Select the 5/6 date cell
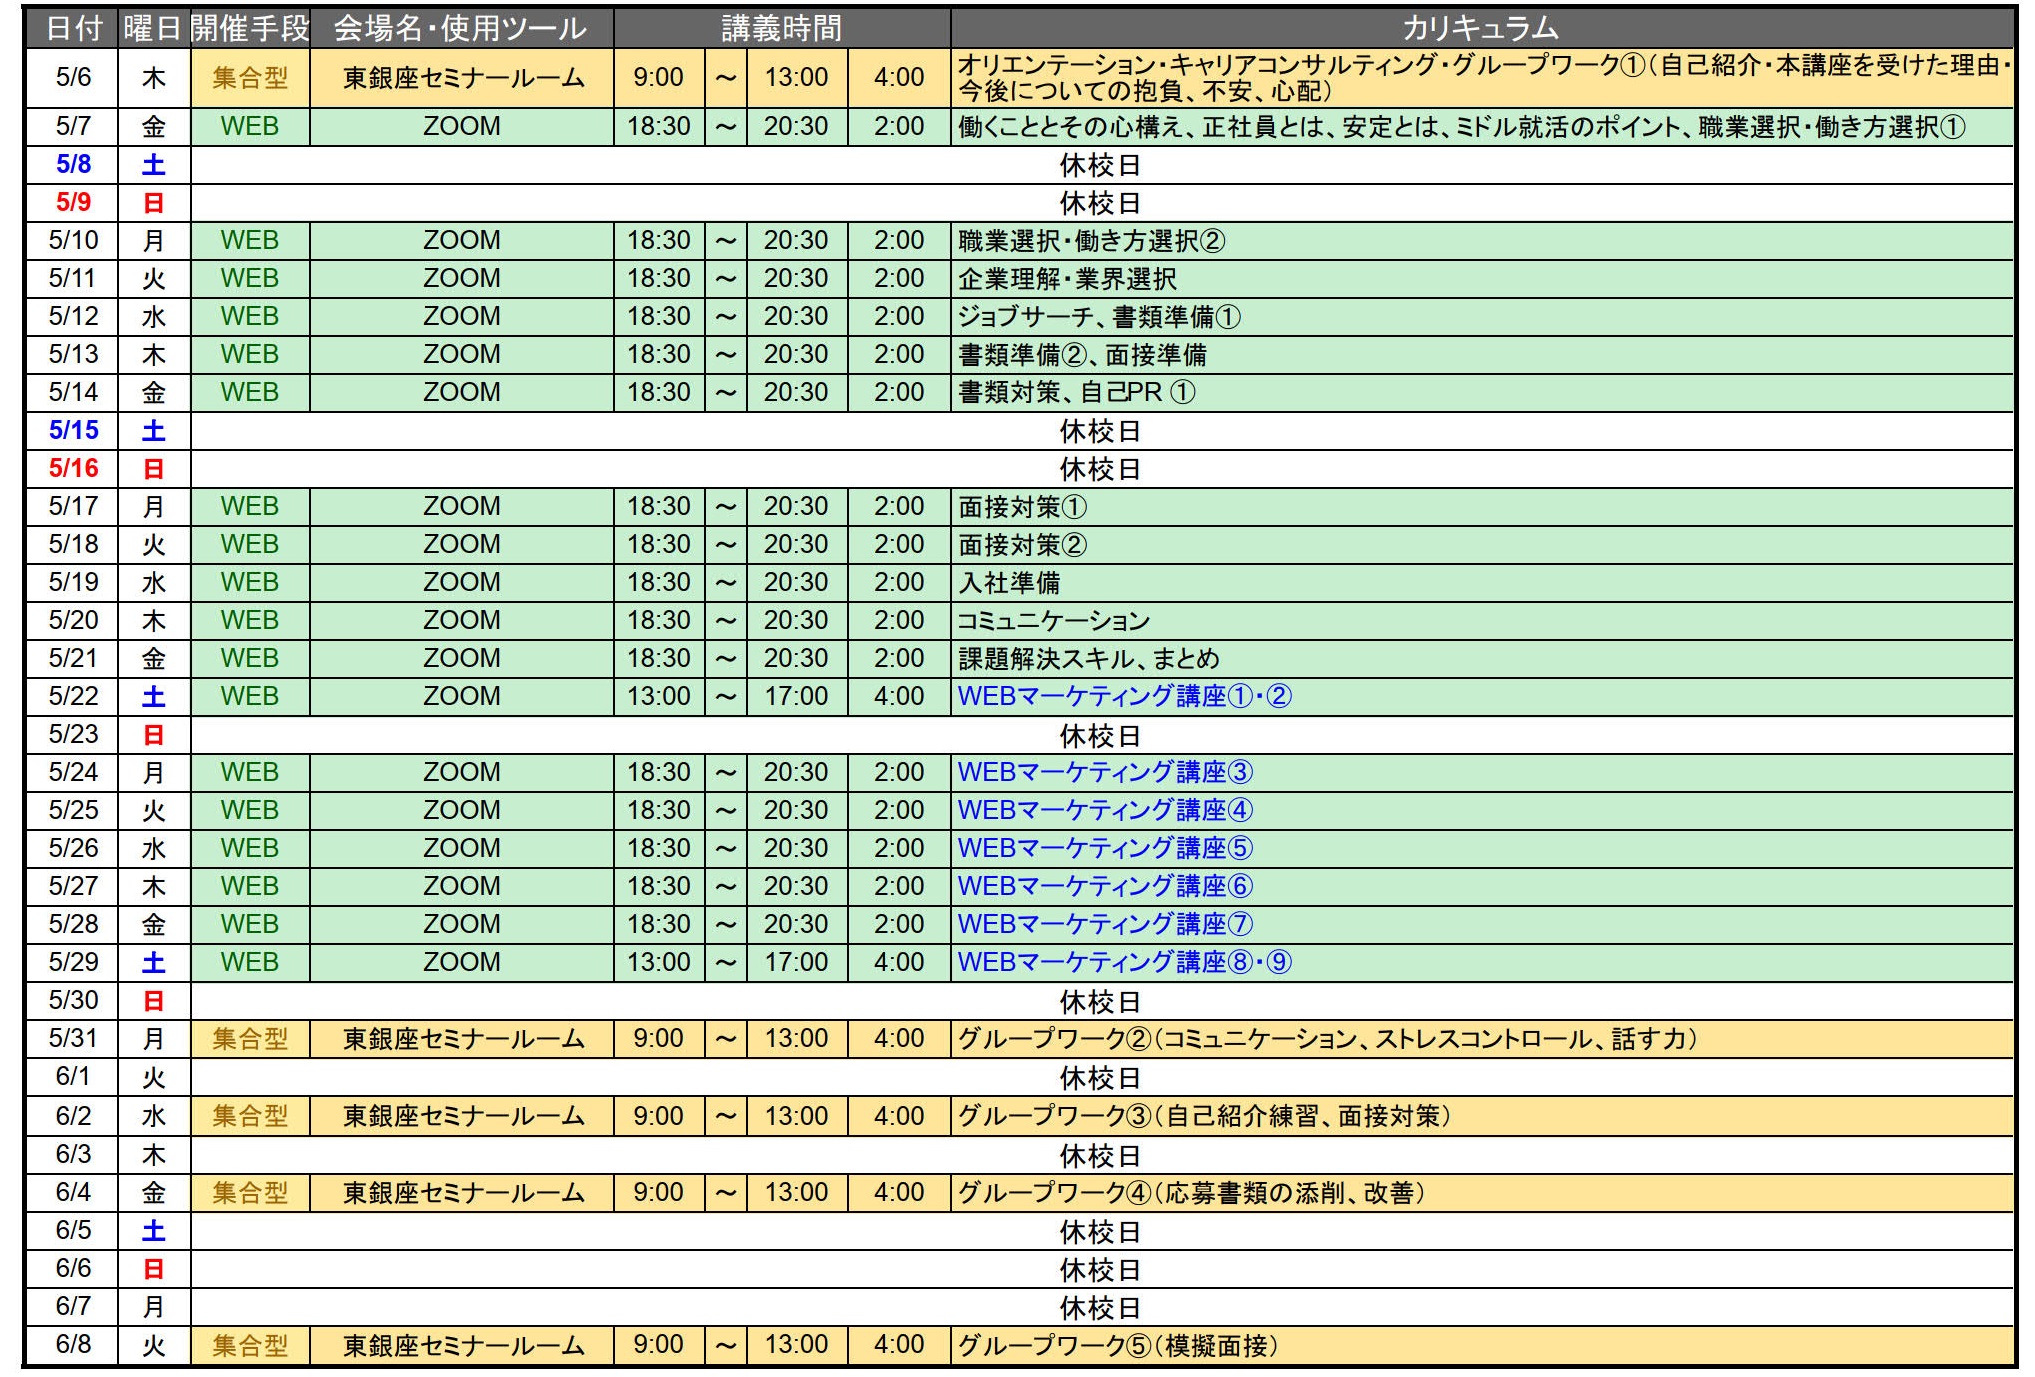Viewport: 2035px width, 1377px height. [73, 78]
